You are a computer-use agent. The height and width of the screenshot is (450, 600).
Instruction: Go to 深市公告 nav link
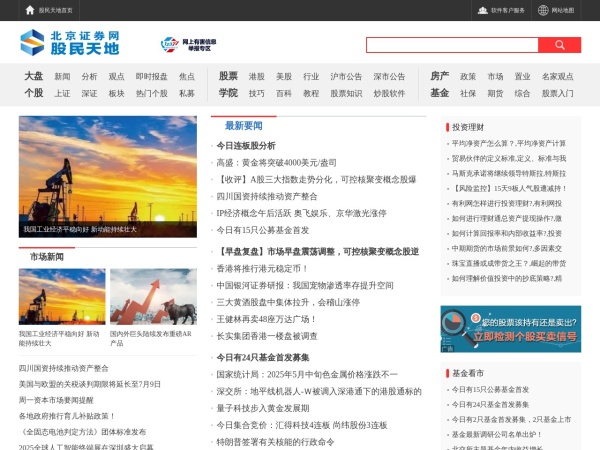click(x=389, y=77)
